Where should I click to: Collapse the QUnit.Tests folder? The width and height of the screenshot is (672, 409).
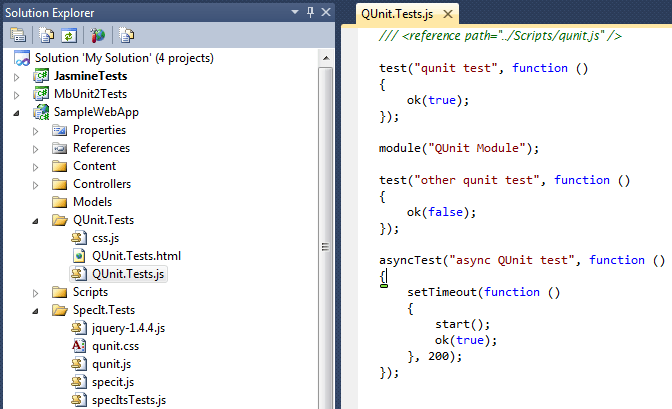[x=36, y=221]
